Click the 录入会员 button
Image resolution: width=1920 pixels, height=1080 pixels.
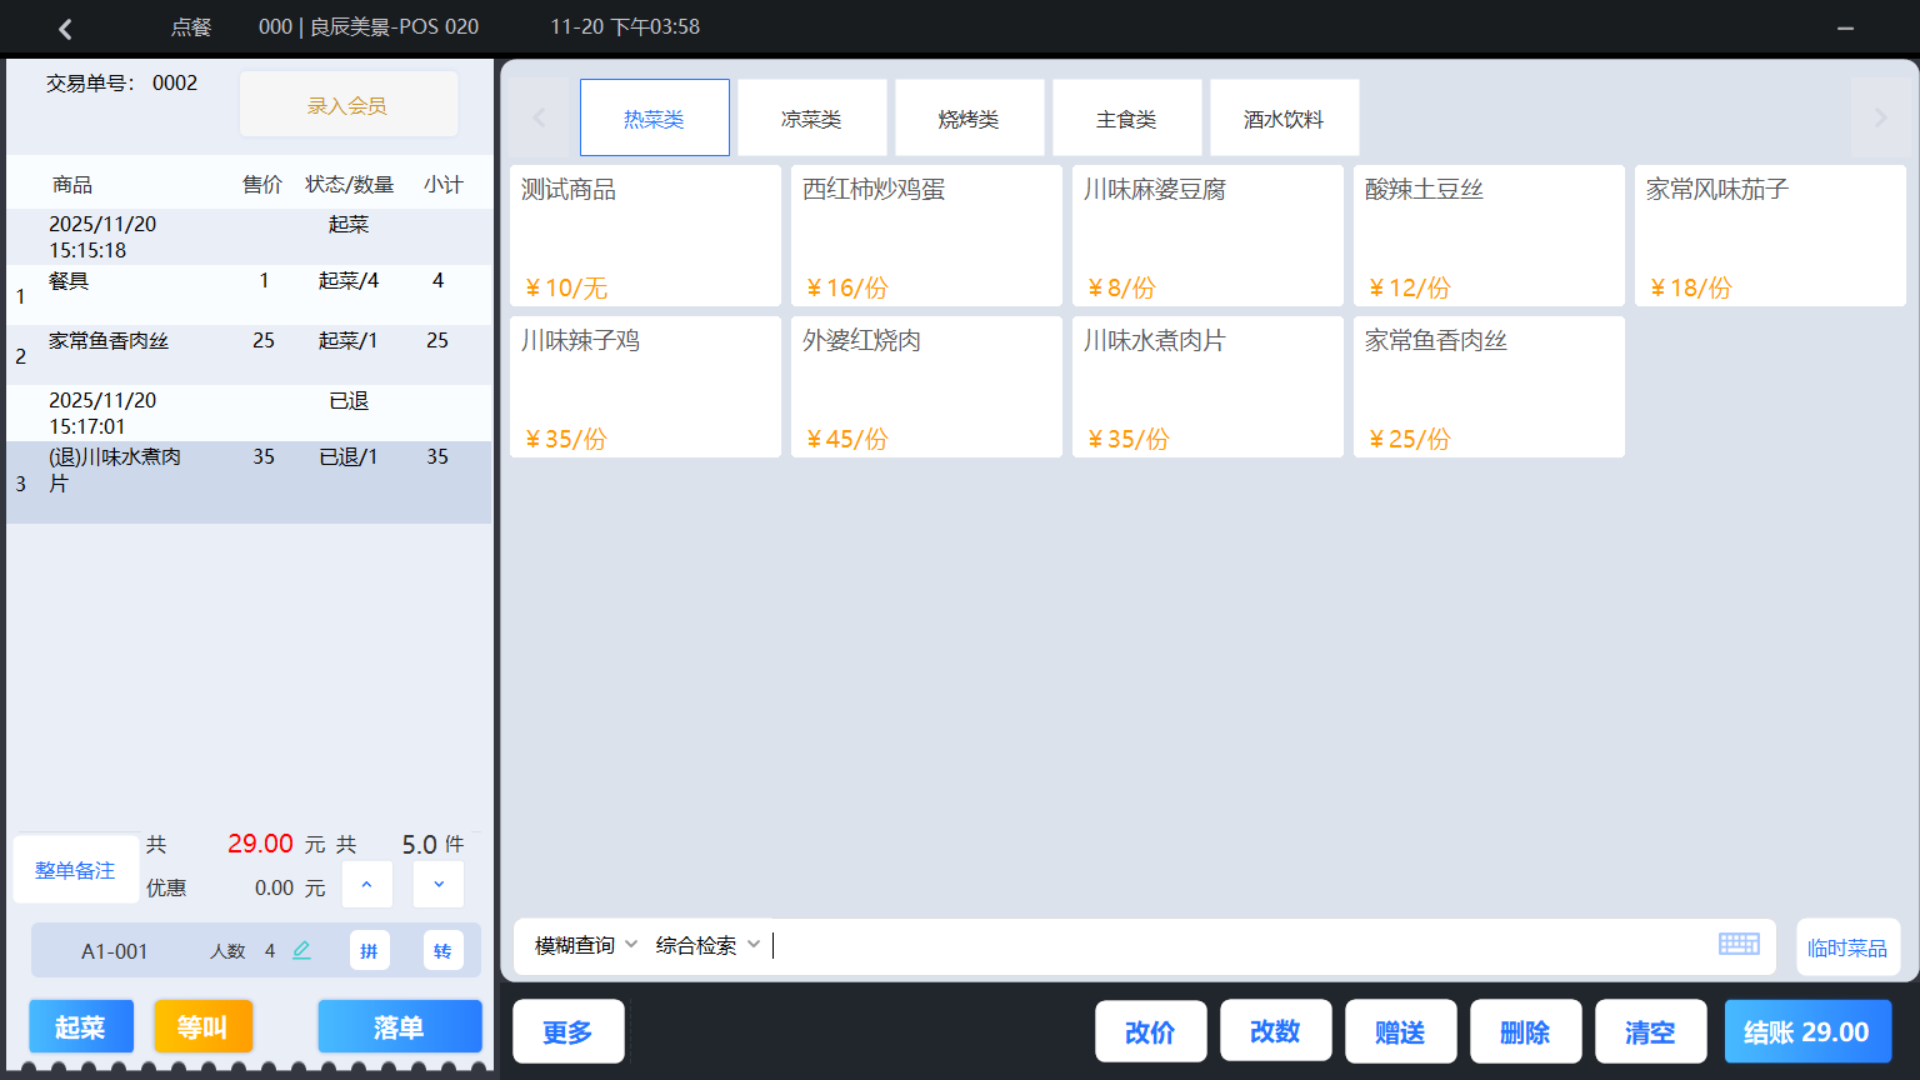pos(347,105)
